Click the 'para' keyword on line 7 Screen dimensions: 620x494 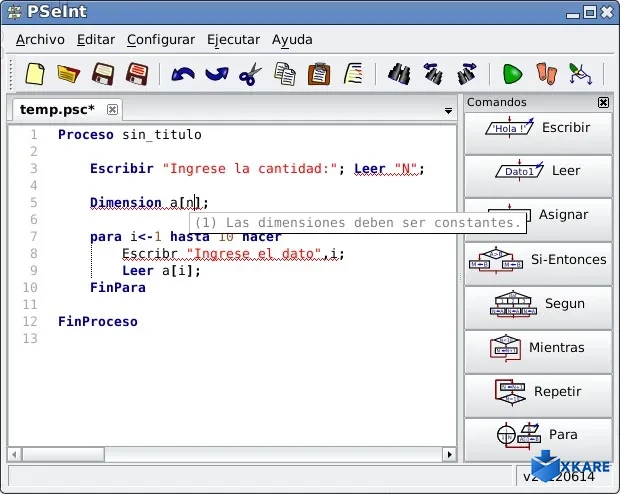pyautogui.click(x=106, y=237)
